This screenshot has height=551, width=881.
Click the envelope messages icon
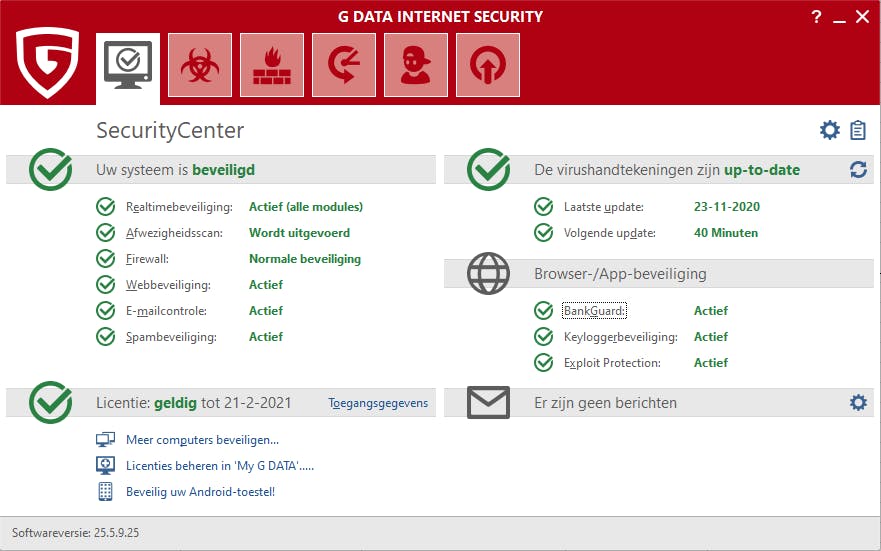click(x=488, y=403)
